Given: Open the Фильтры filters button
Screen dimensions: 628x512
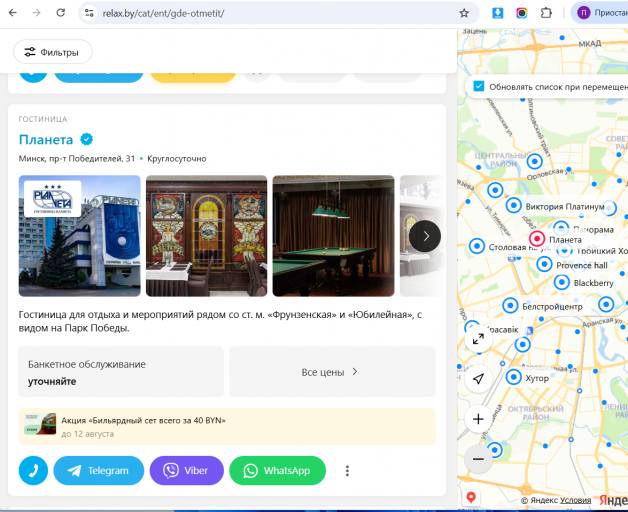Looking at the screenshot, I should pos(53,52).
